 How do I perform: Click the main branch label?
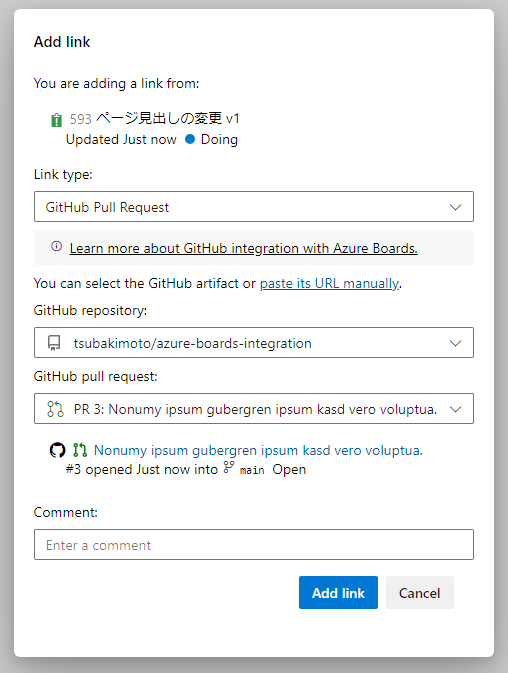pos(252,470)
